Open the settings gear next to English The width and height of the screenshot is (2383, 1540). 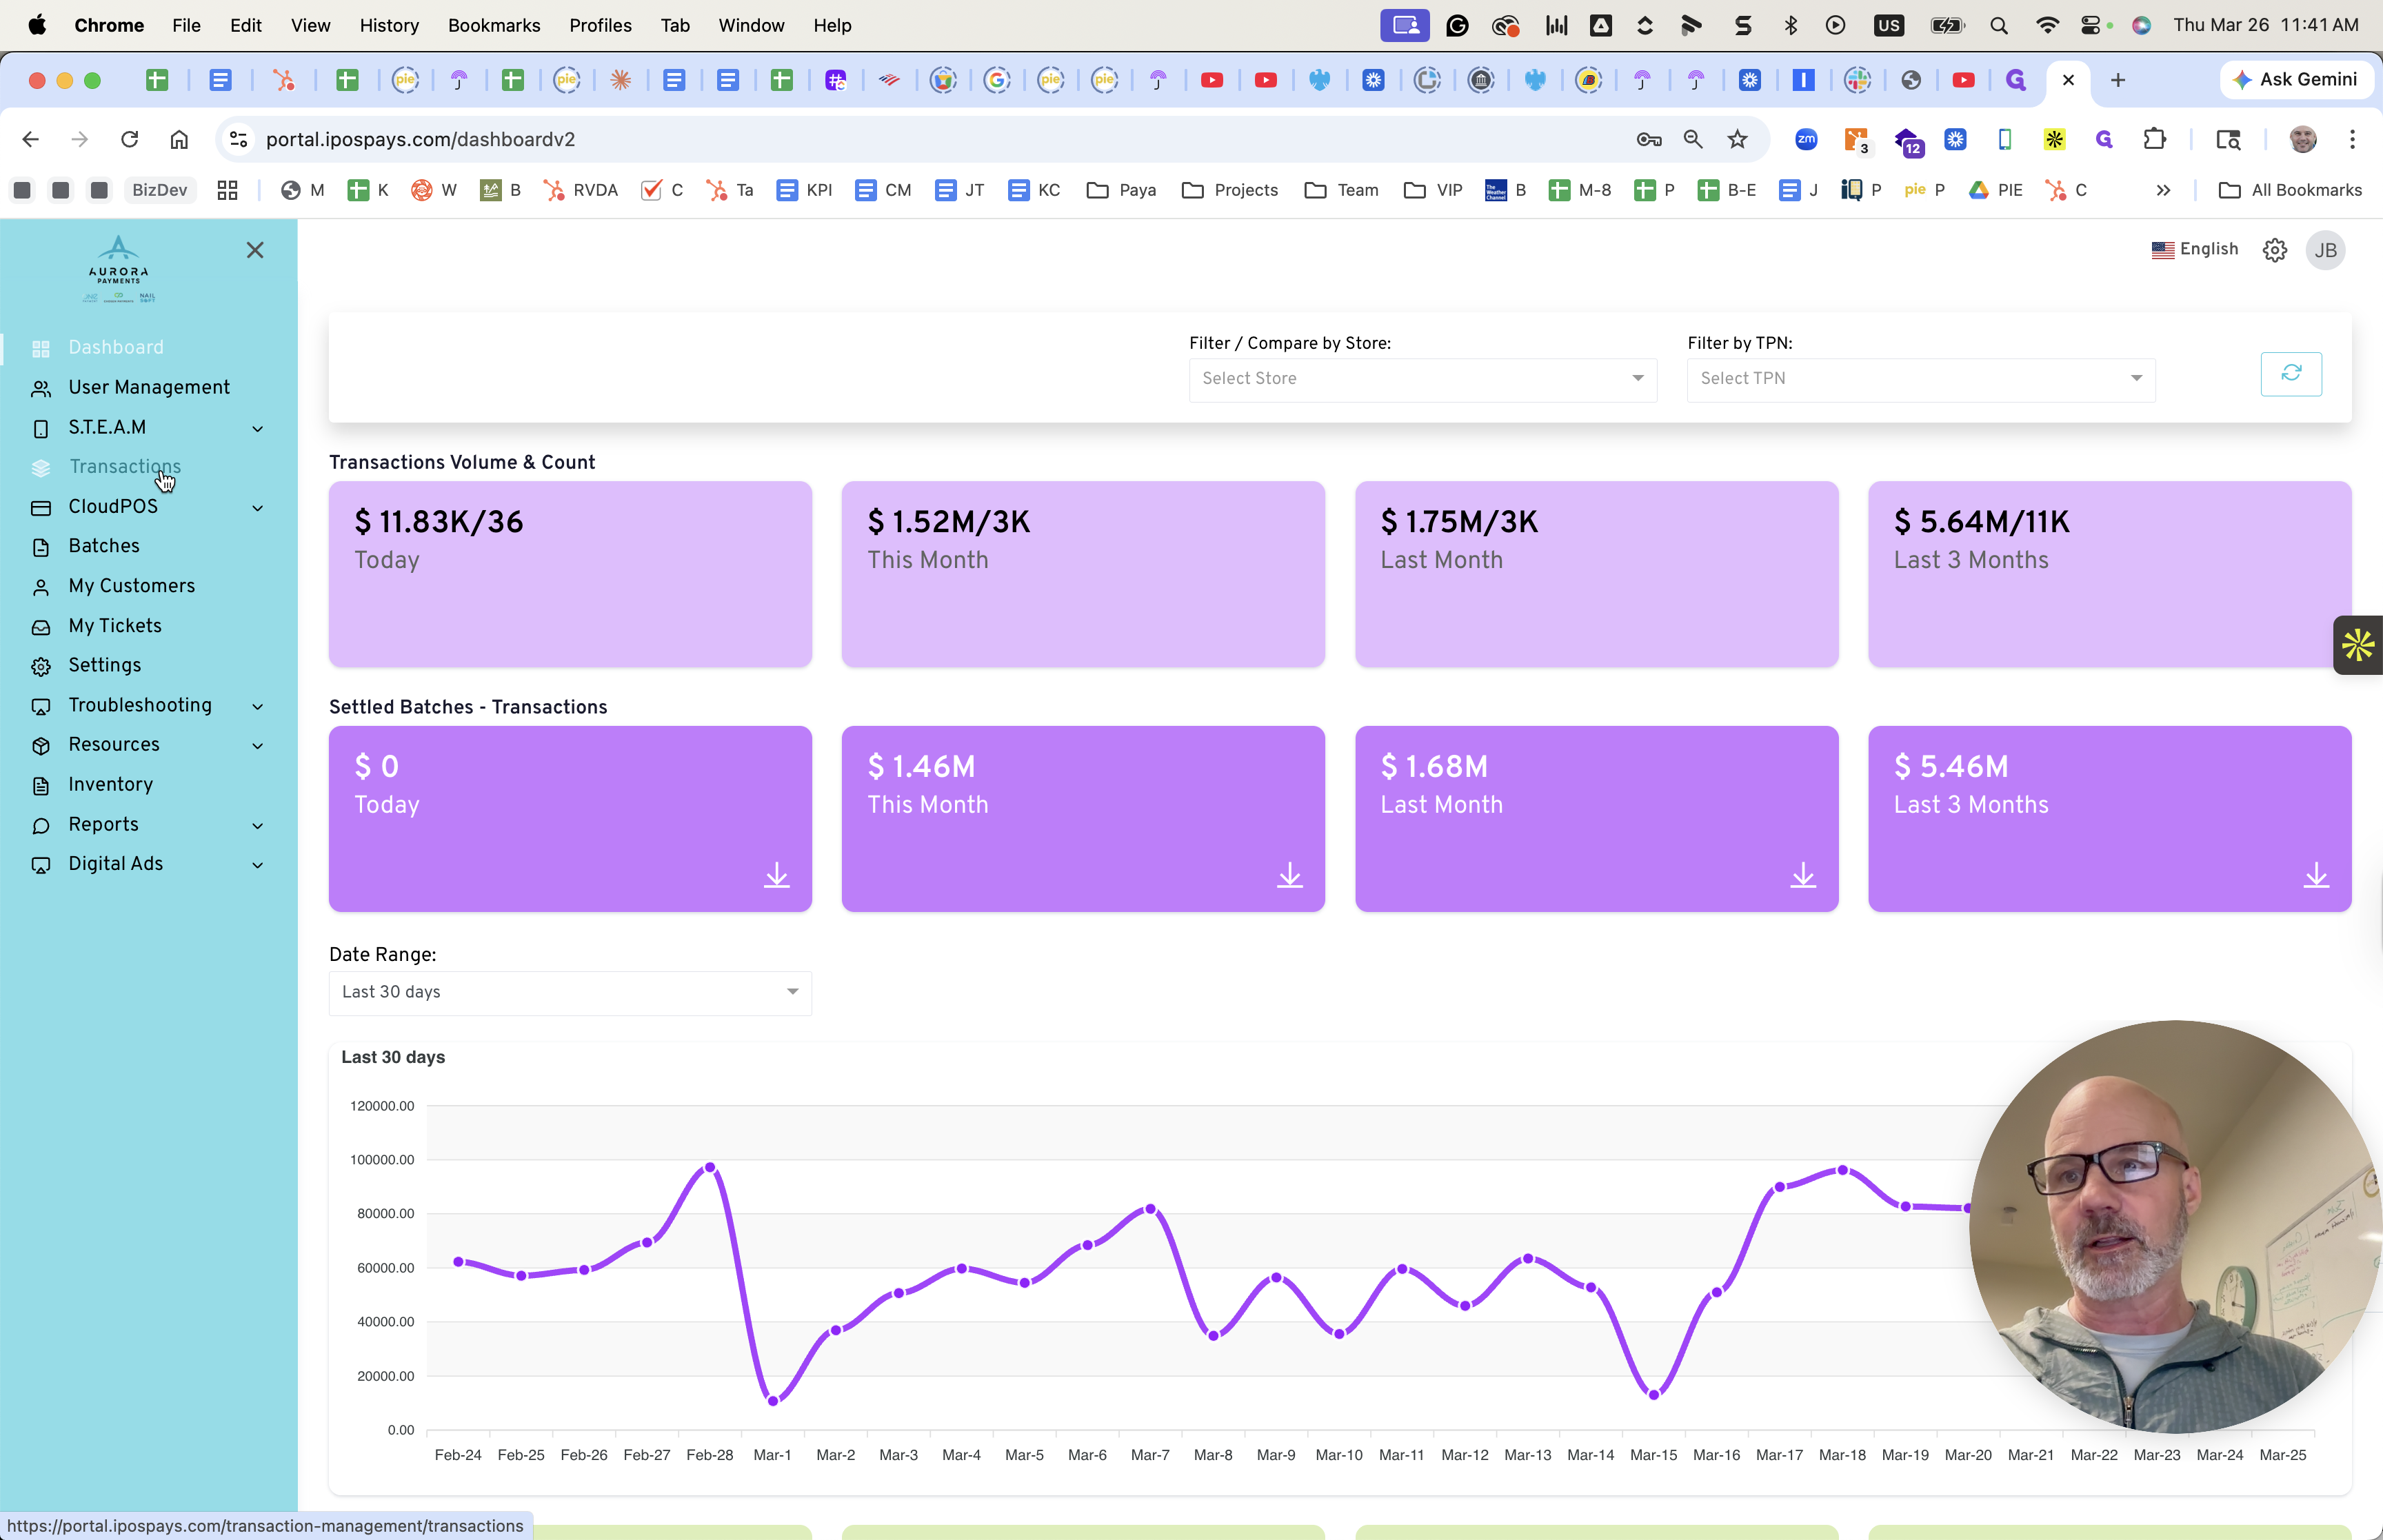point(2275,250)
